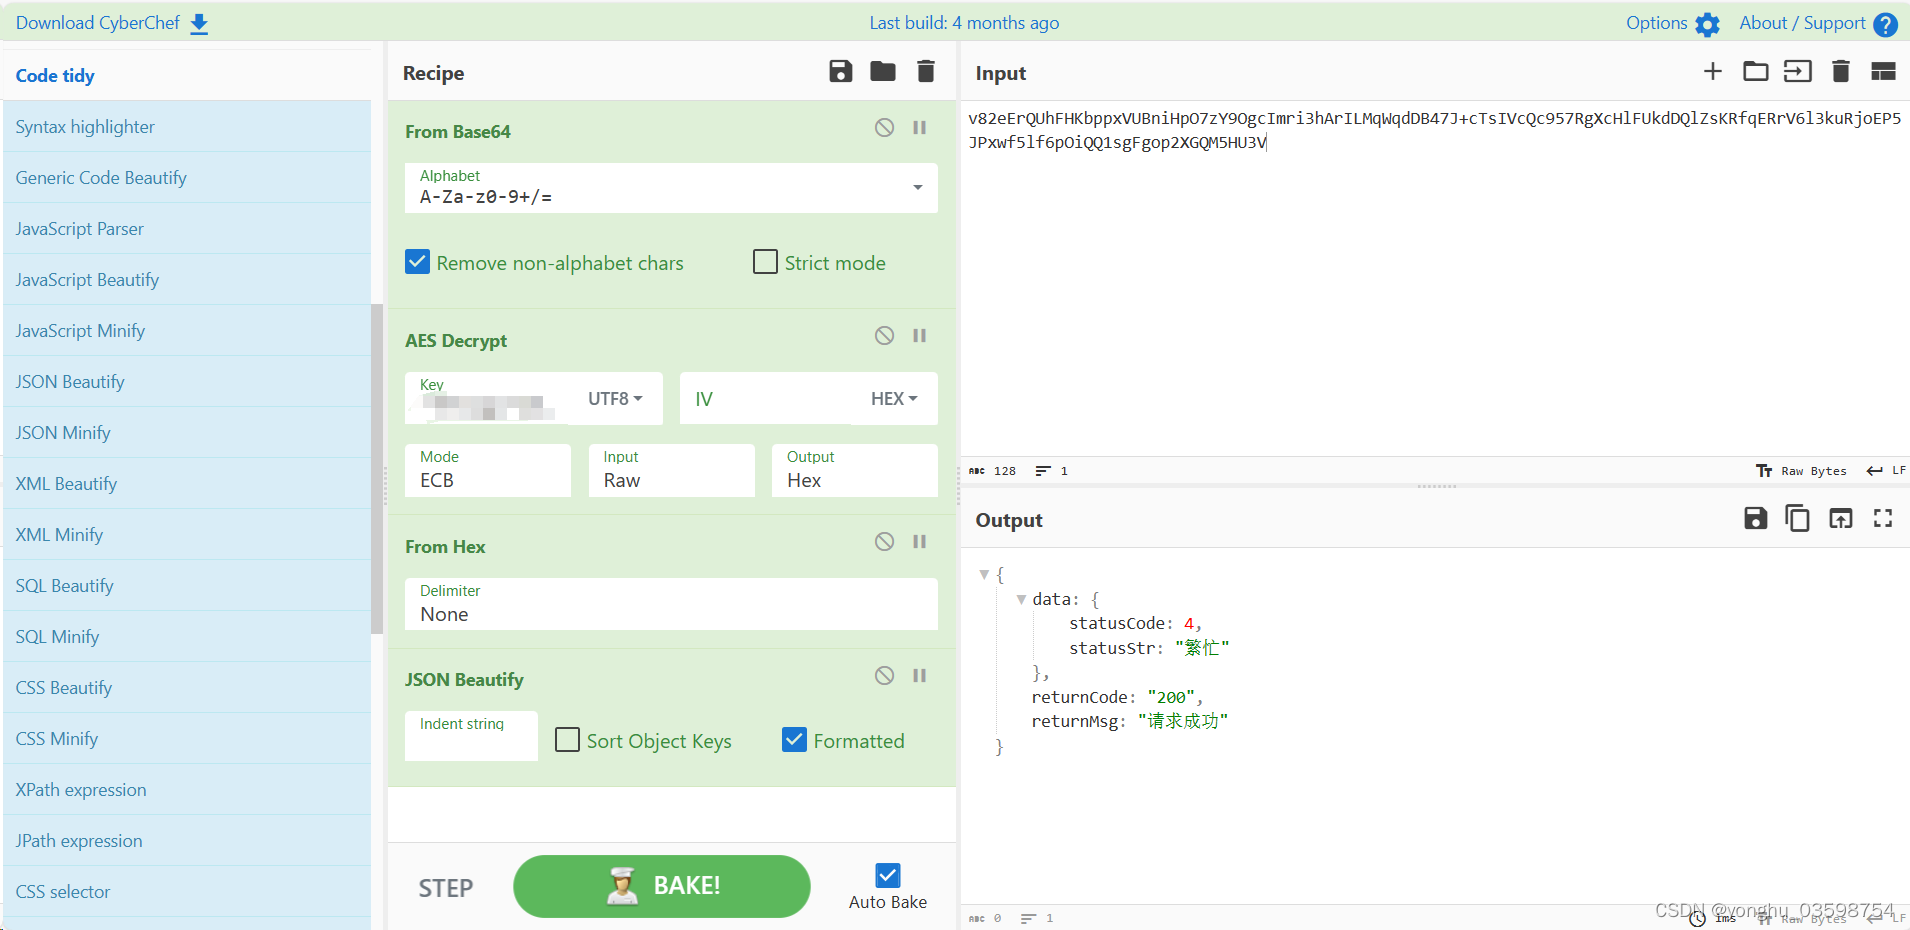Set breakpoint on AES Decrypt
Screen dimensions: 1910x930
click(920, 335)
